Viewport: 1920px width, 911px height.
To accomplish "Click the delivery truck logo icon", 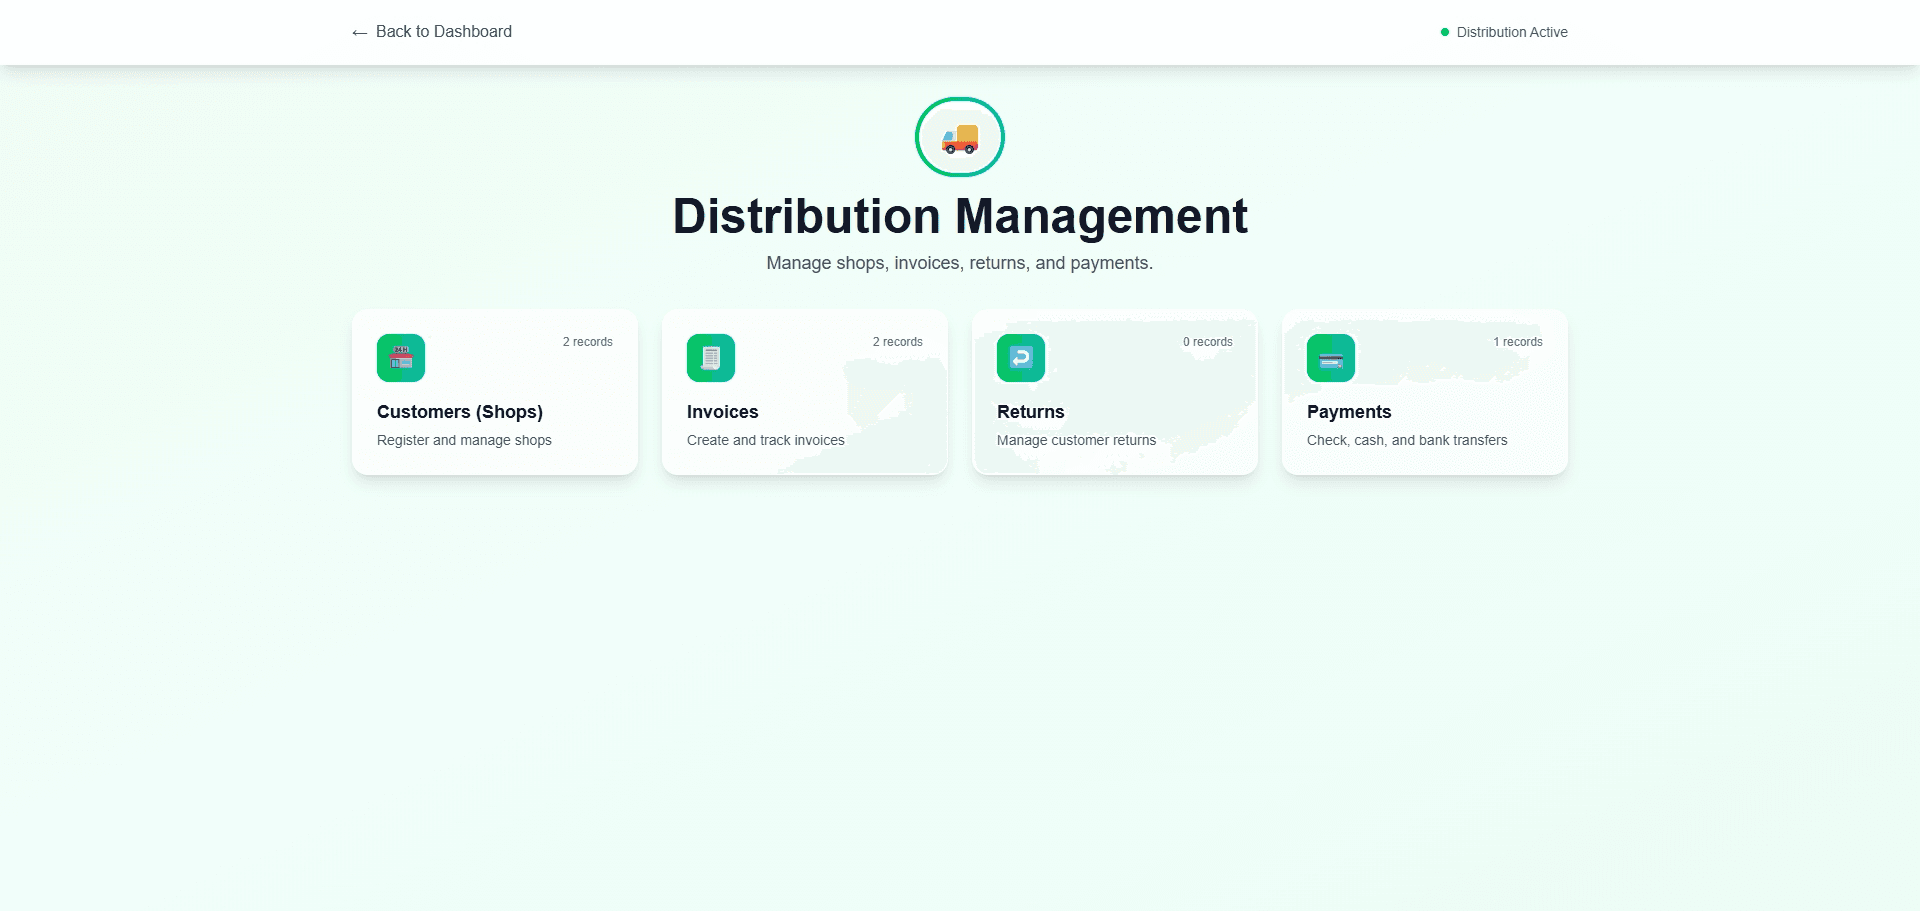I will pyautogui.click(x=958, y=137).
